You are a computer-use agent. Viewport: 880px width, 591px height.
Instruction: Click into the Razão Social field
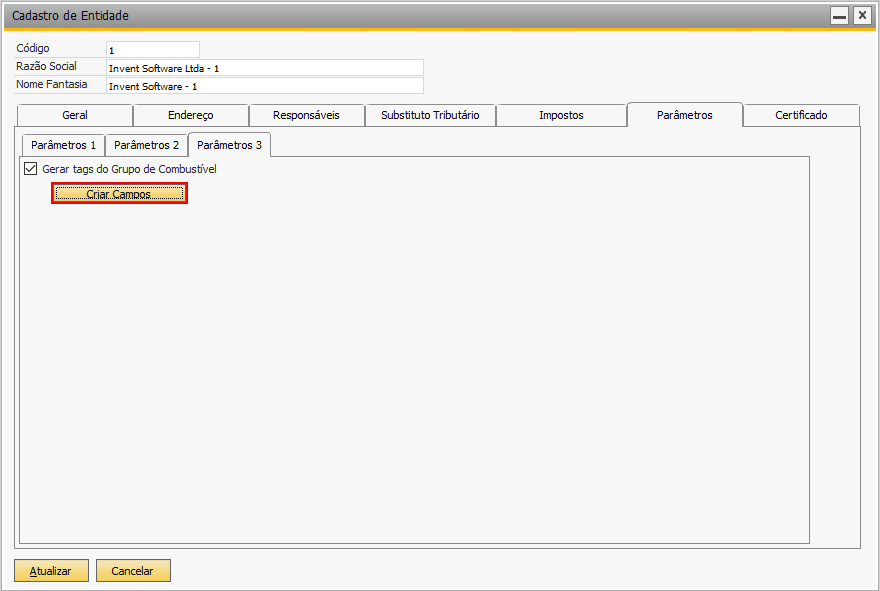click(265, 68)
